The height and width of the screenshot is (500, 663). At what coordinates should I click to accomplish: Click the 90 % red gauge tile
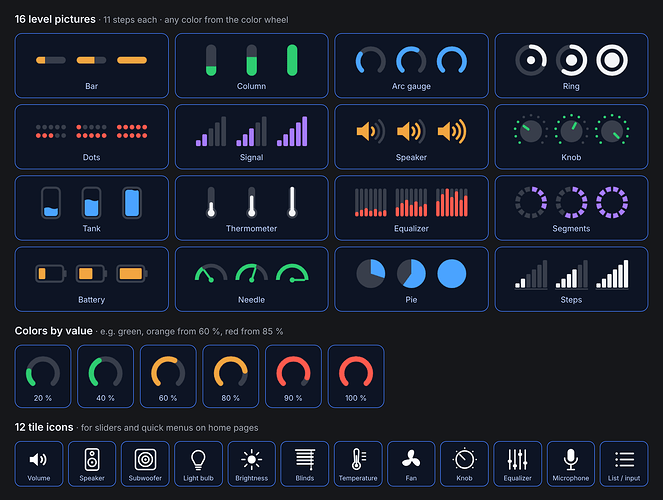(x=293, y=376)
